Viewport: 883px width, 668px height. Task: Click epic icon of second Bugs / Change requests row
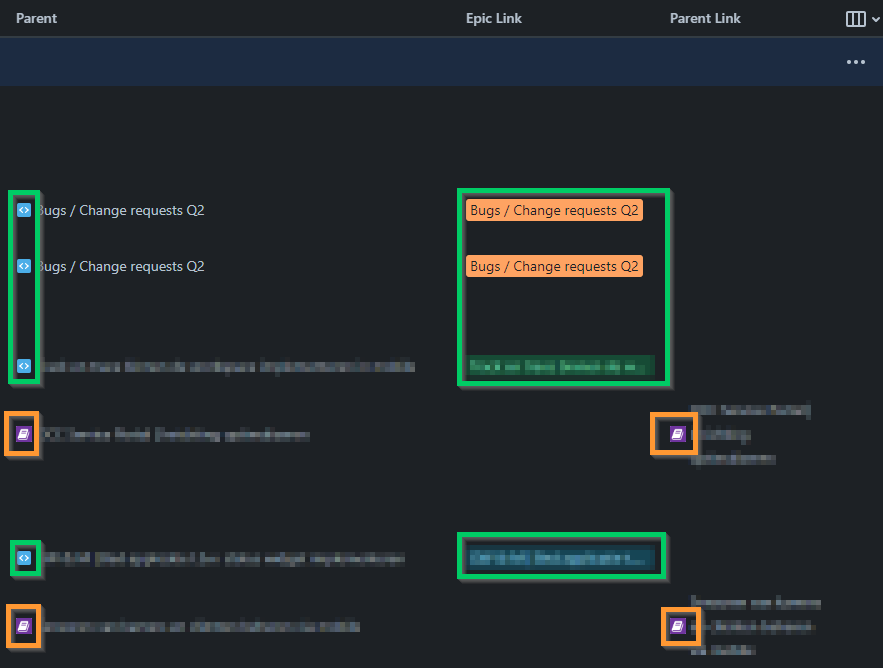pos(24,266)
